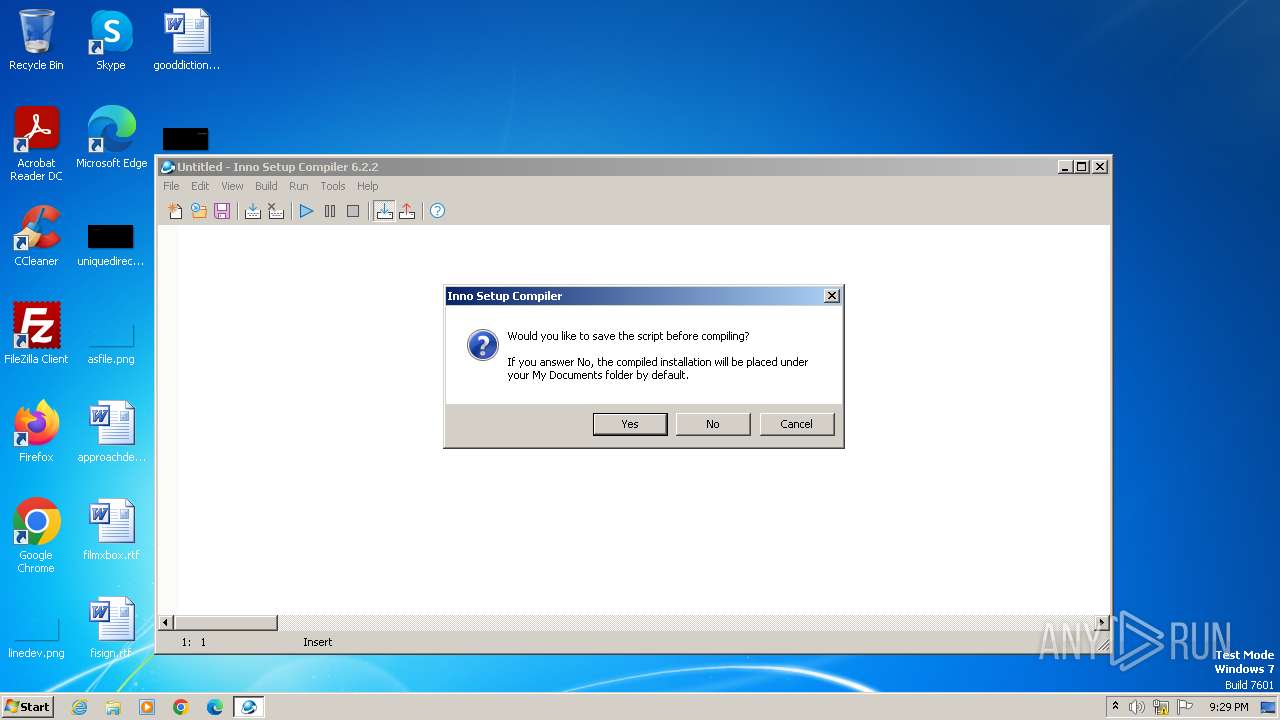This screenshot has height=720, width=1280.
Task: Click the blue Run play icon
Action: click(307, 211)
